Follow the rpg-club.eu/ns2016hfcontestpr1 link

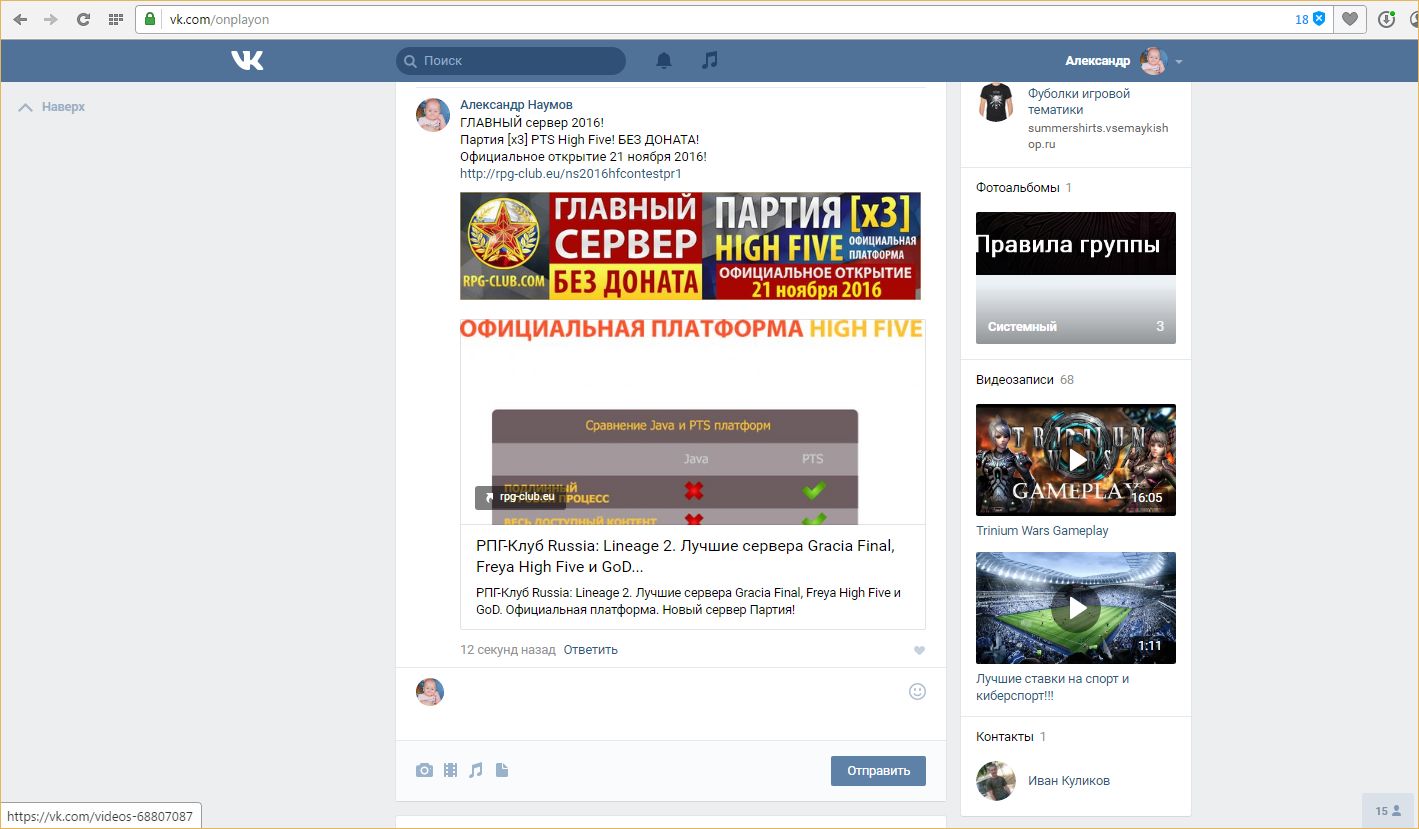pyautogui.click(x=571, y=174)
